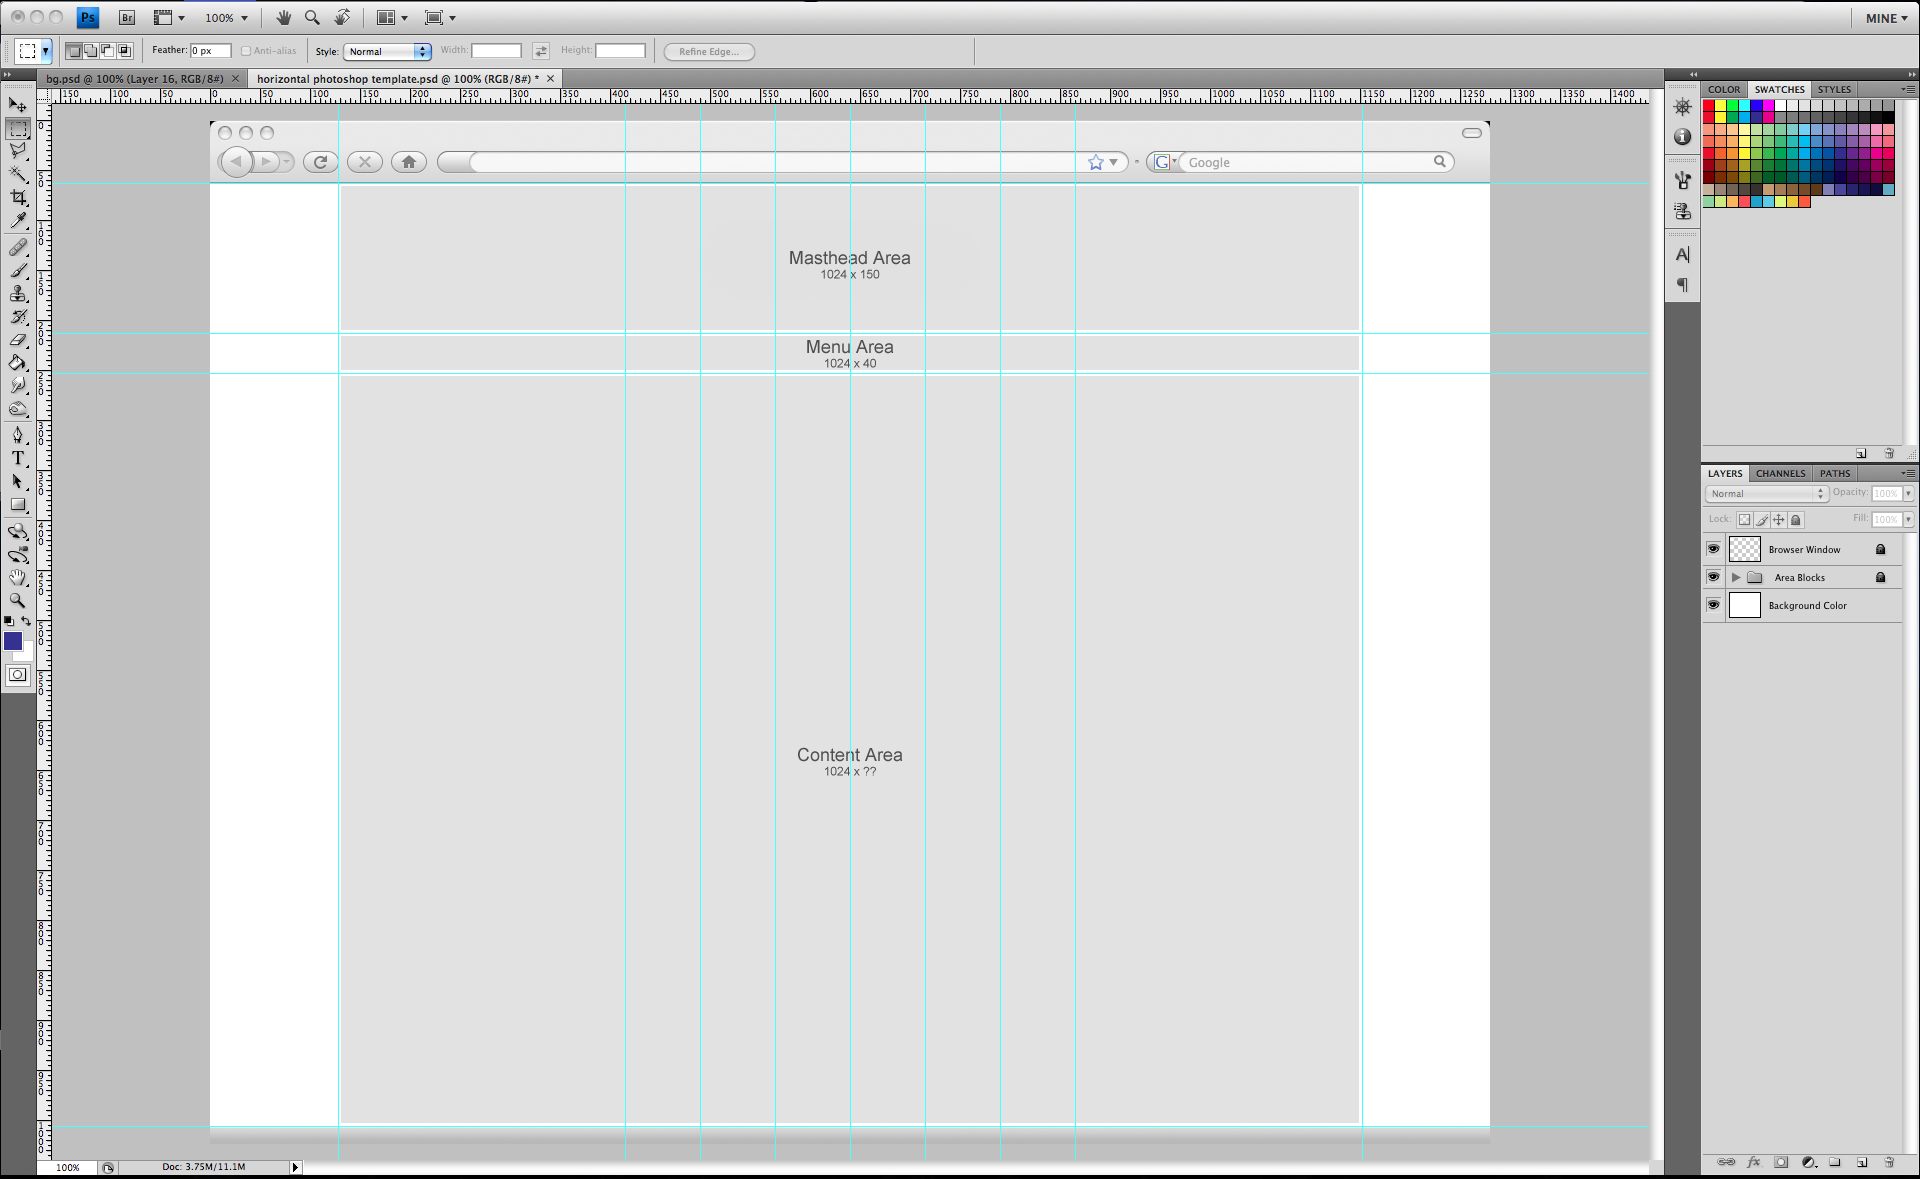The height and width of the screenshot is (1179, 1920).
Task: Click the Refine Edge button
Action: click(x=709, y=51)
